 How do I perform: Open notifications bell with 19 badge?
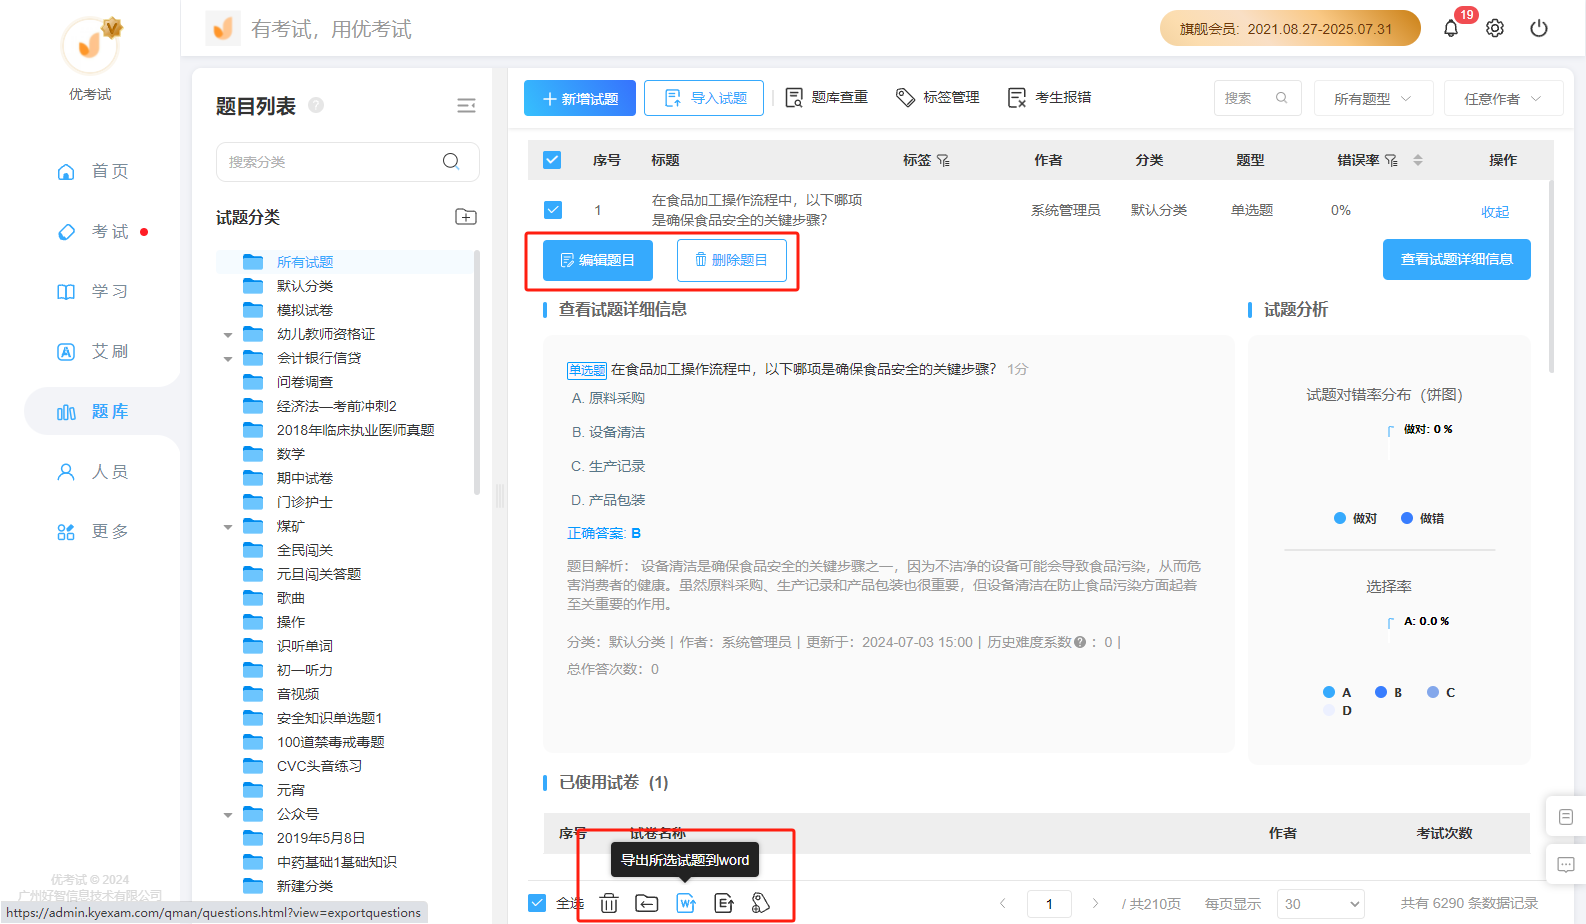click(1451, 28)
